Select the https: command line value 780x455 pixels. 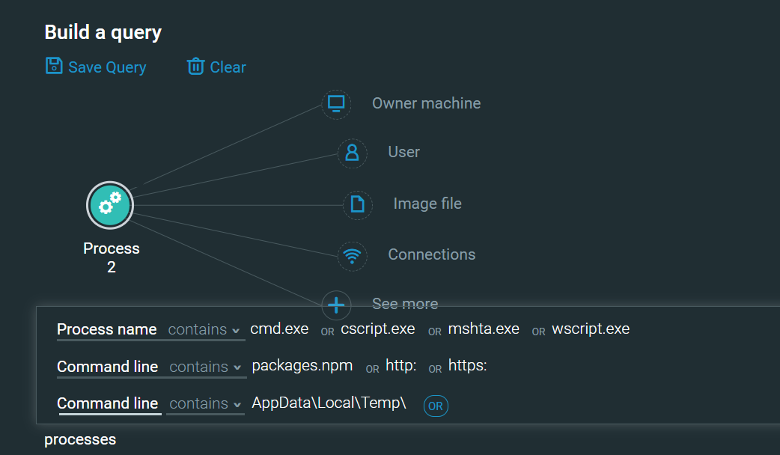pyautogui.click(x=467, y=366)
